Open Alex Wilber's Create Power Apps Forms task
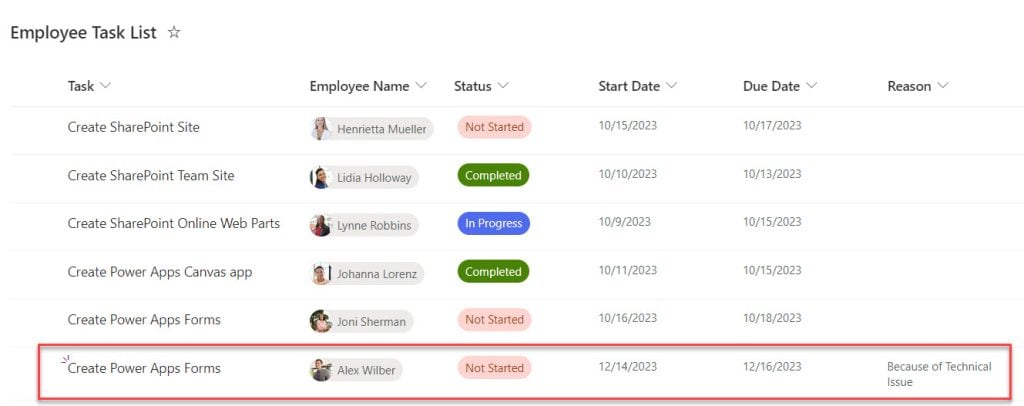1024x406 pixels. (144, 368)
